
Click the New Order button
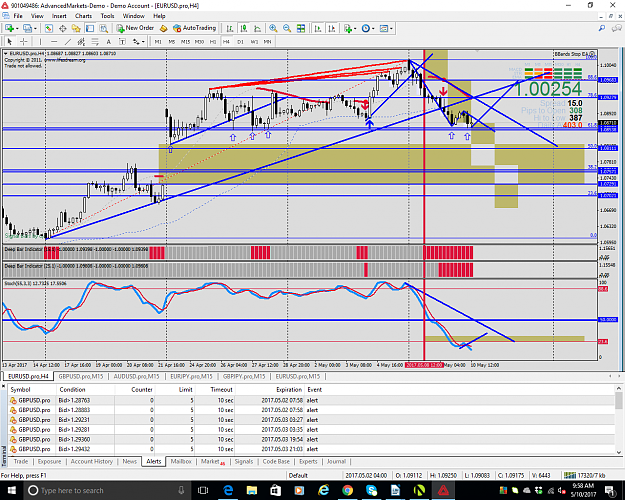pos(135,28)
